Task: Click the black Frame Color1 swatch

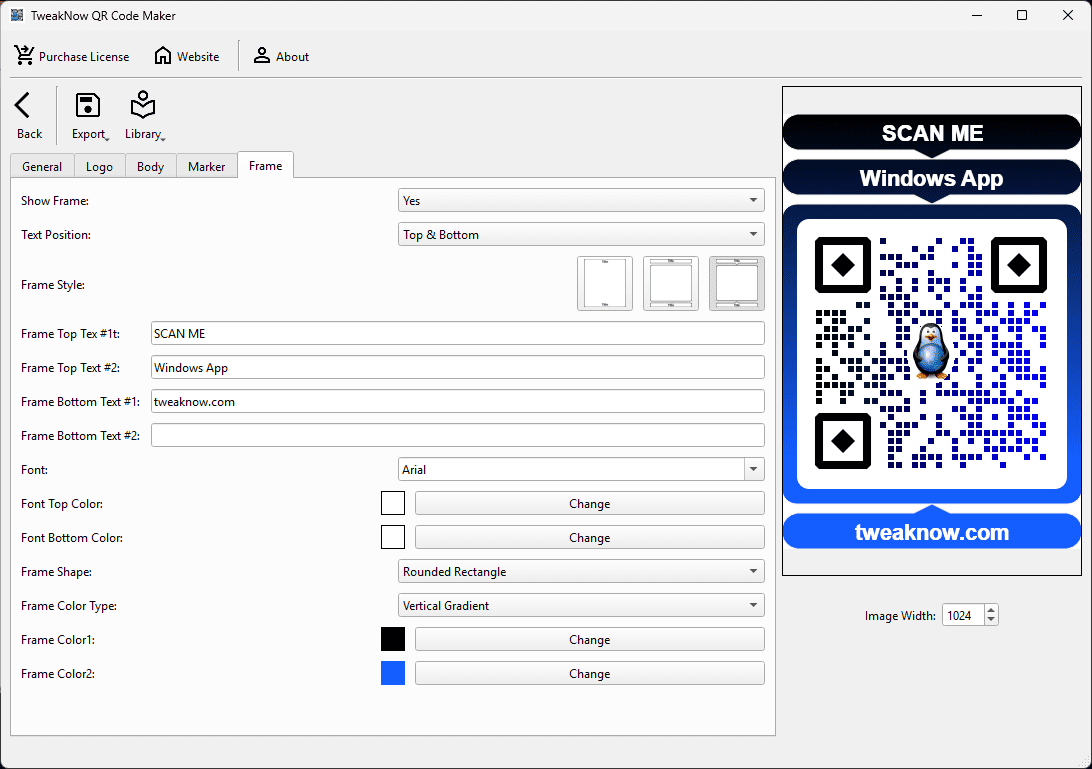Action: [393, 639]
